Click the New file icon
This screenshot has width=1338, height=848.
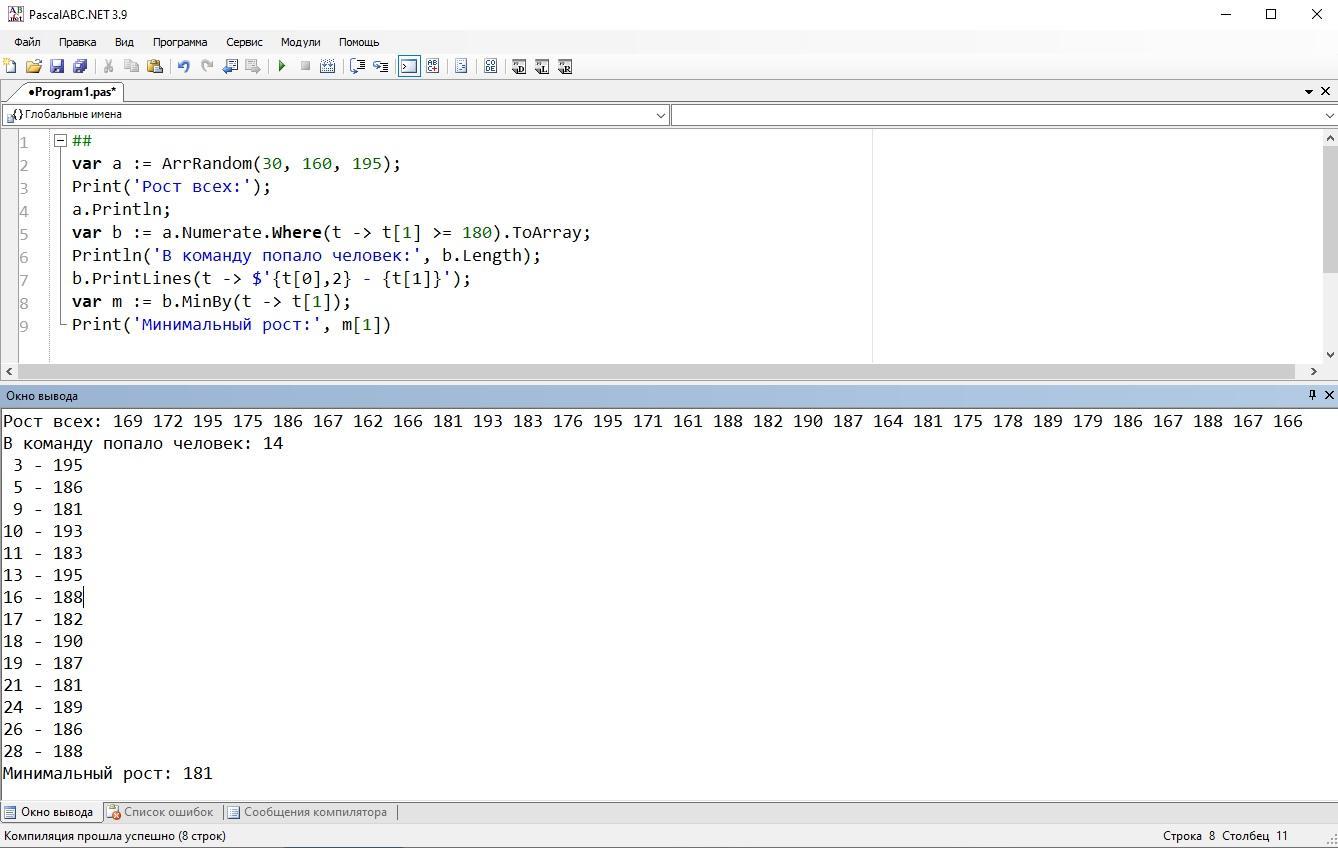click(10, 67)
